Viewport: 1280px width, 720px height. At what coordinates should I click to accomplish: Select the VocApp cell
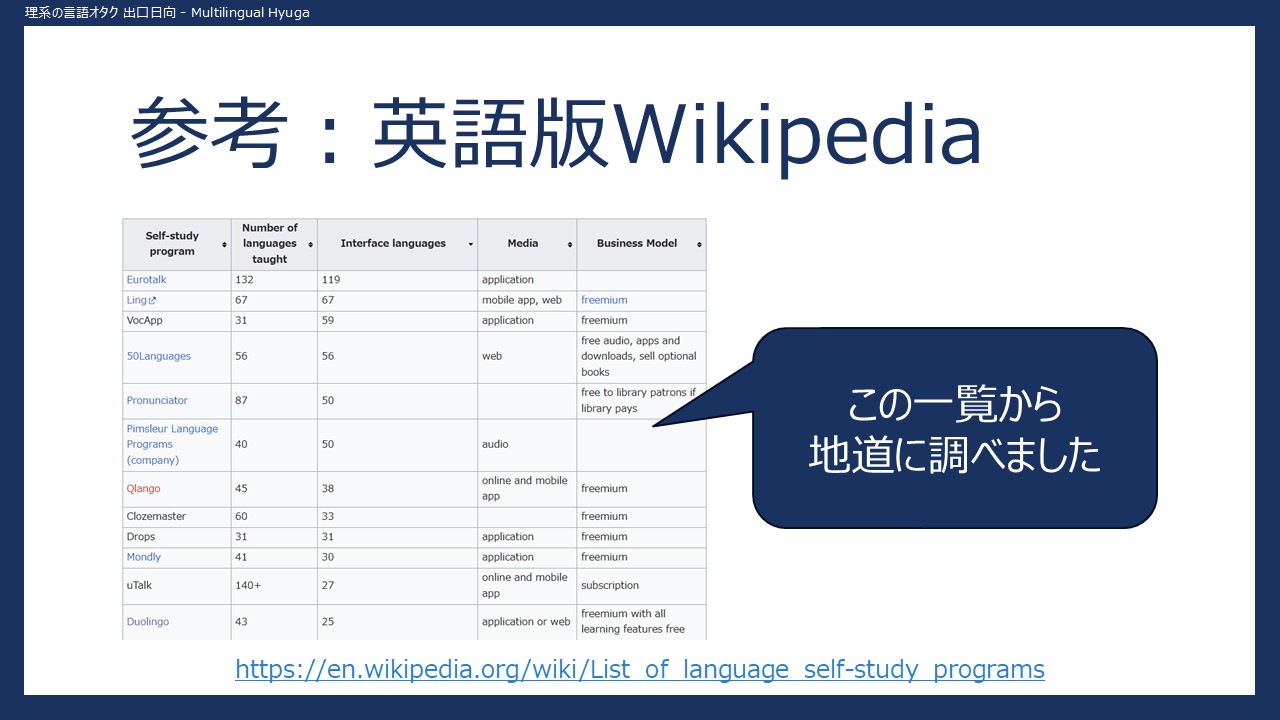(x=176, y=321)
